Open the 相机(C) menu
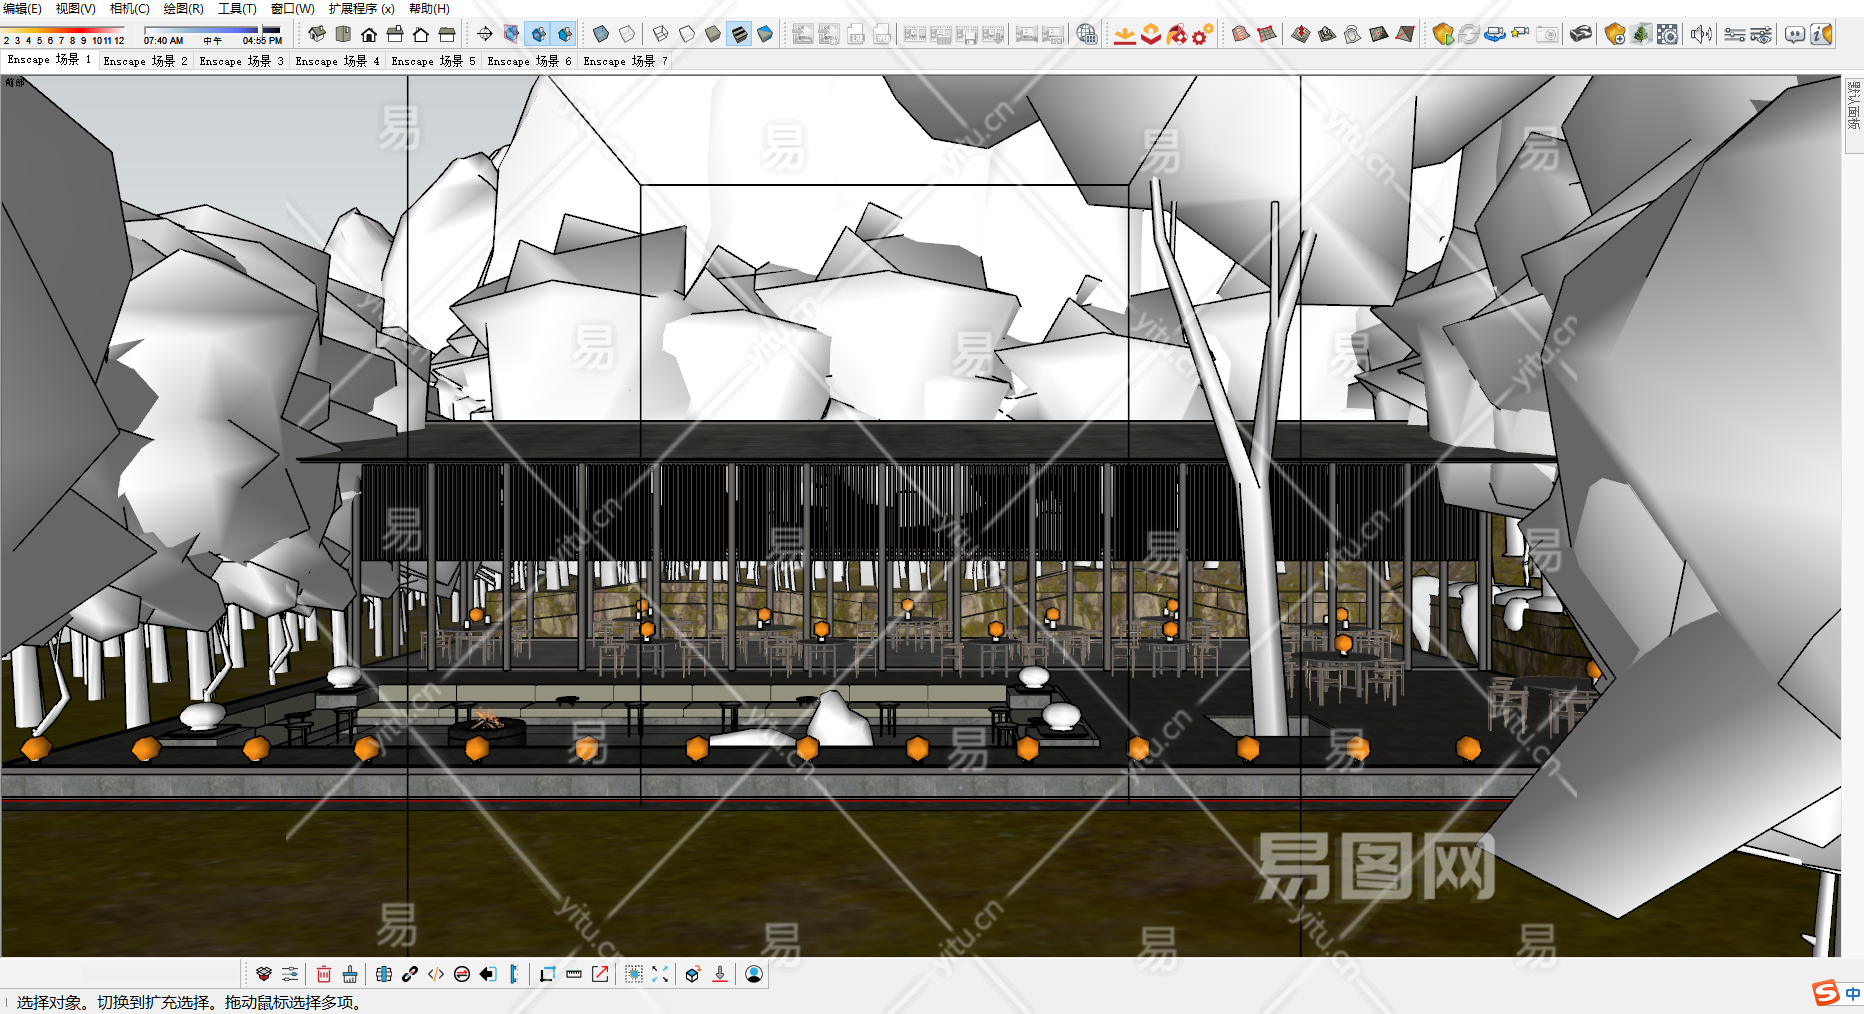This screenshot has height=1014, width=1864. 129,9
